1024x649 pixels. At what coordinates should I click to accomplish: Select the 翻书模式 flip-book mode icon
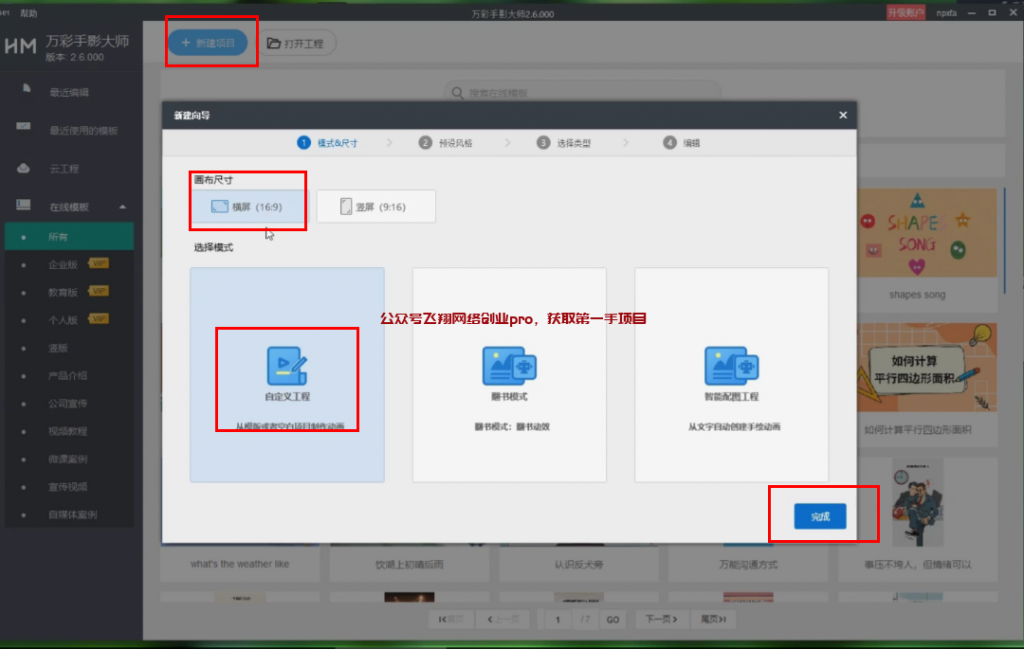pos(509,366)
